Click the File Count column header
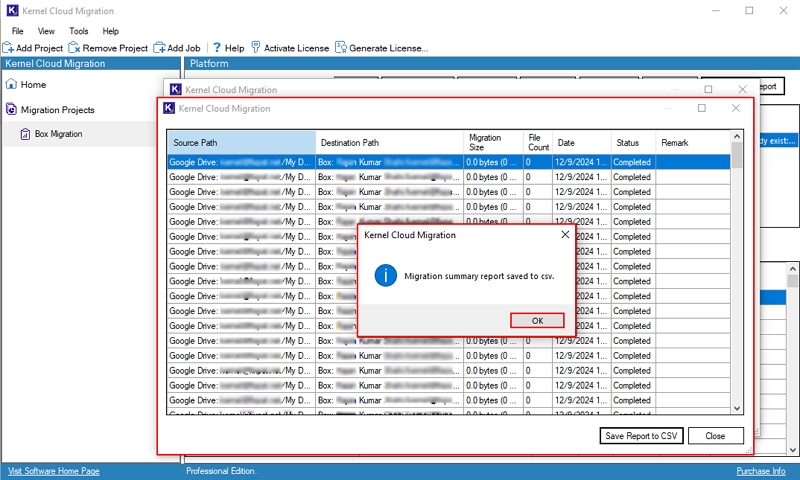The height and width of the screenshot is (480, 800). [538, 143]
